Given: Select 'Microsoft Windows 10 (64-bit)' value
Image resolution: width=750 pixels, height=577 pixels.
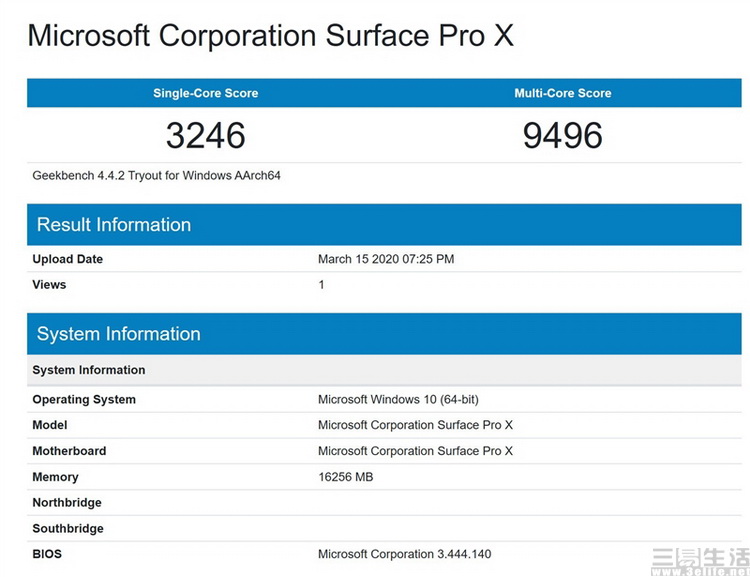Looking at the screenshot, I should 398,399.
